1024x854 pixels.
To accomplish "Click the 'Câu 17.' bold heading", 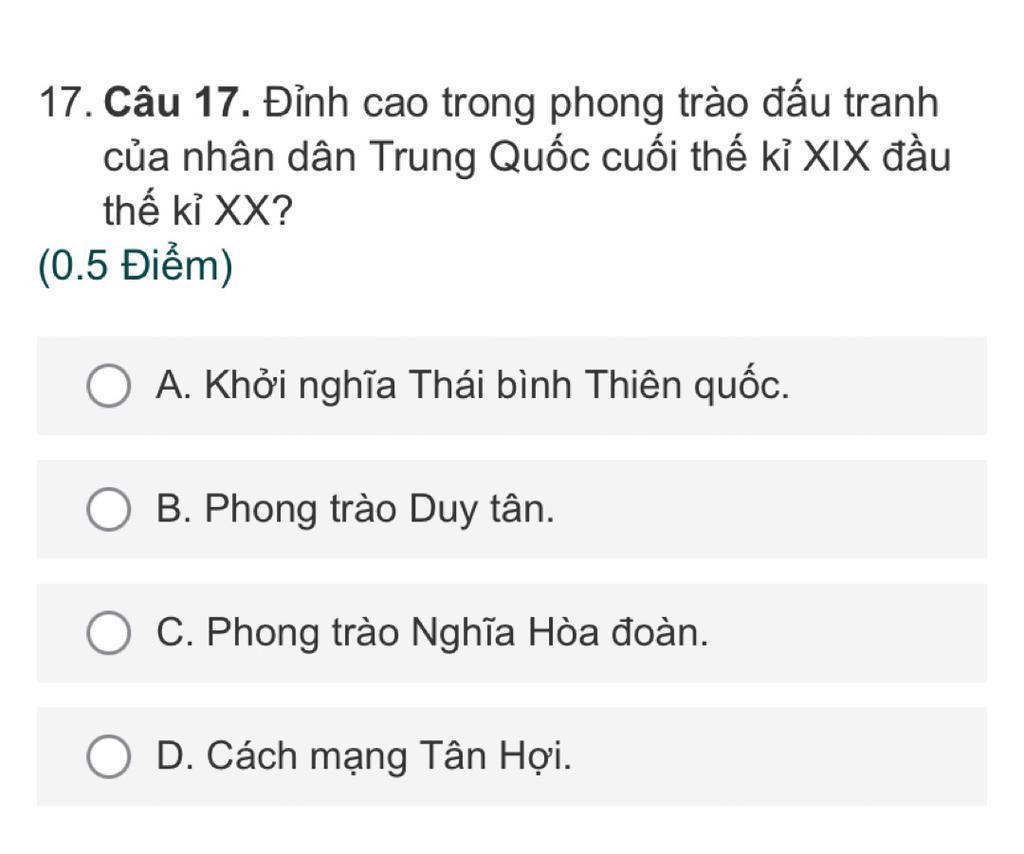I will pyautogui.click(x=177, y=103).
